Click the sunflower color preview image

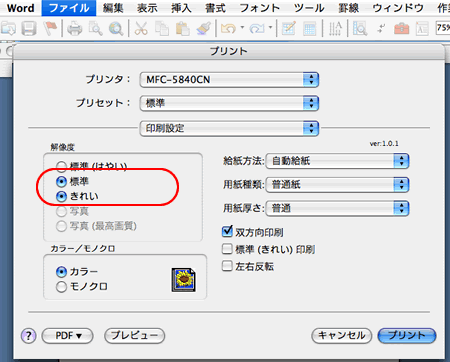(184, 280)
